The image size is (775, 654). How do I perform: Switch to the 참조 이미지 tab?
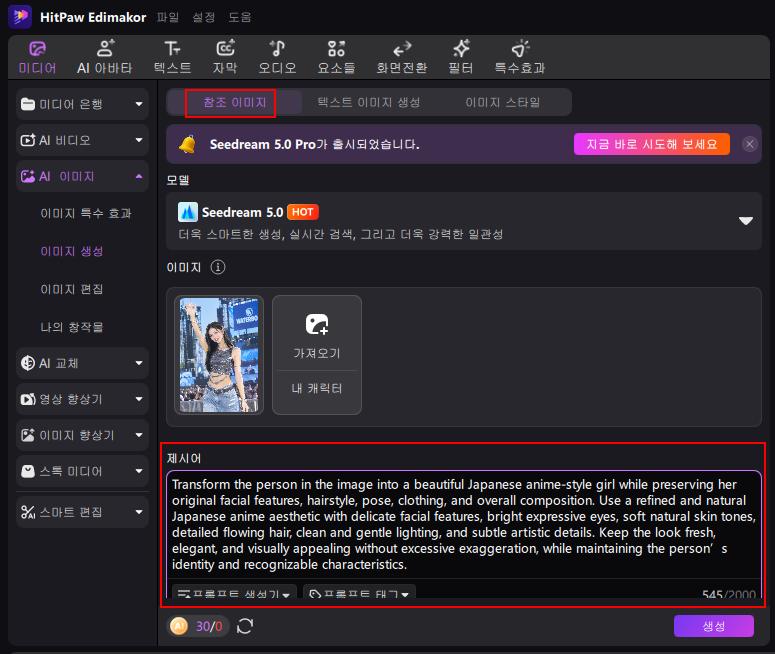pyautogui.click(x=235, y=102)
